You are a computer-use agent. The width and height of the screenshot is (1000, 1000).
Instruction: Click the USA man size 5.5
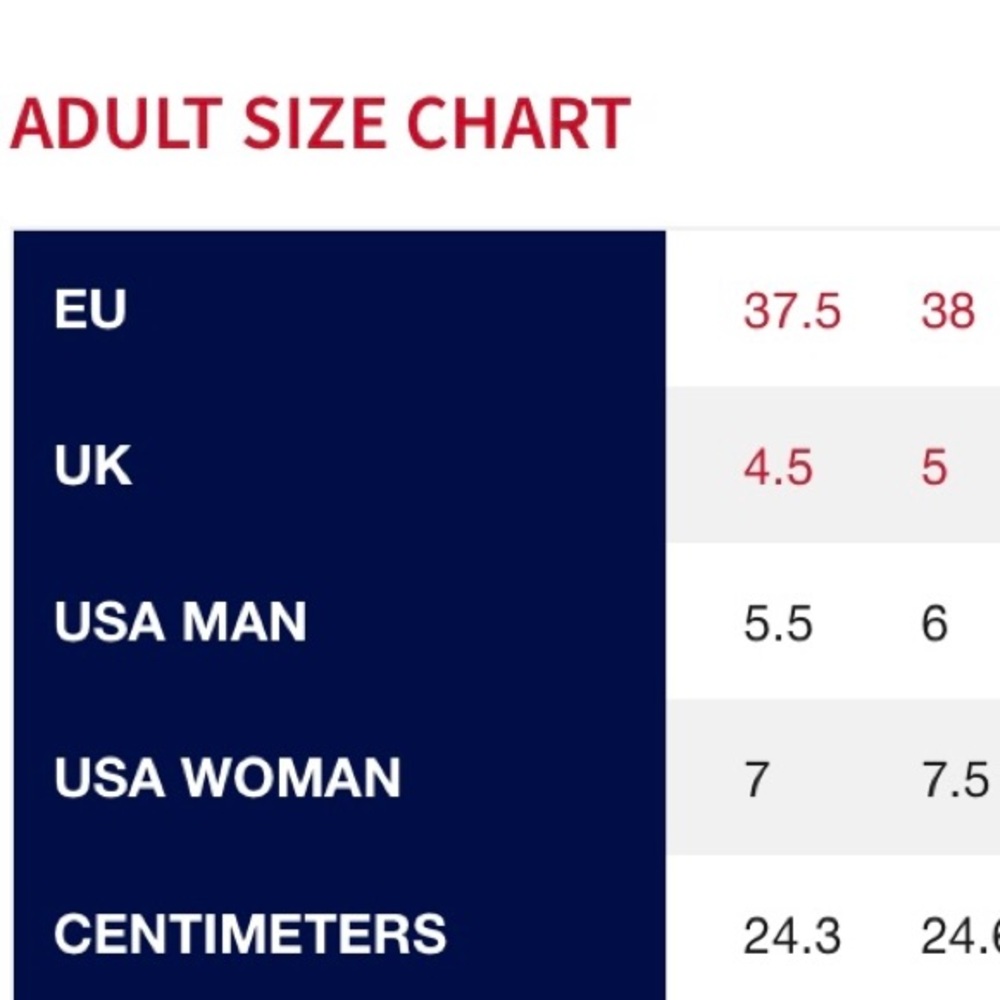click(x=778, y=624)
